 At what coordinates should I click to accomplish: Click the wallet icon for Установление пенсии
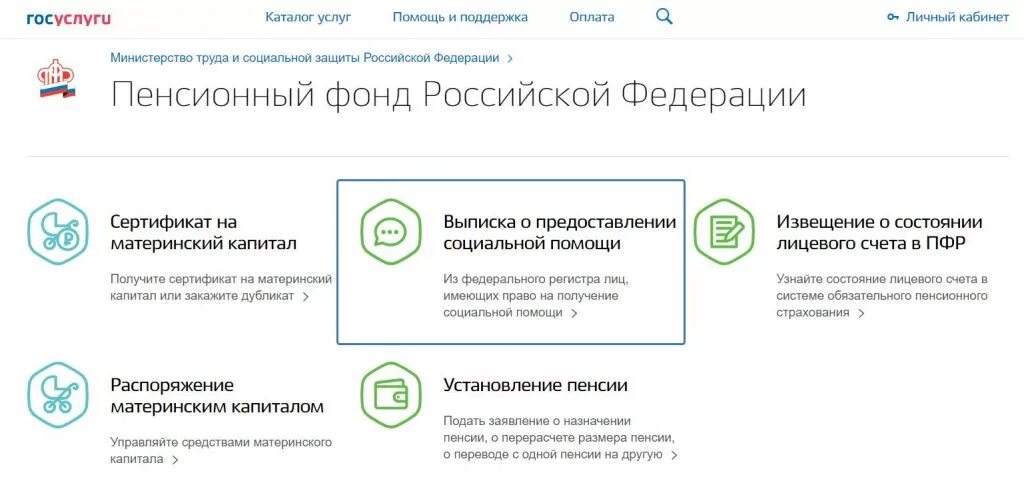[x=391, y=395]
